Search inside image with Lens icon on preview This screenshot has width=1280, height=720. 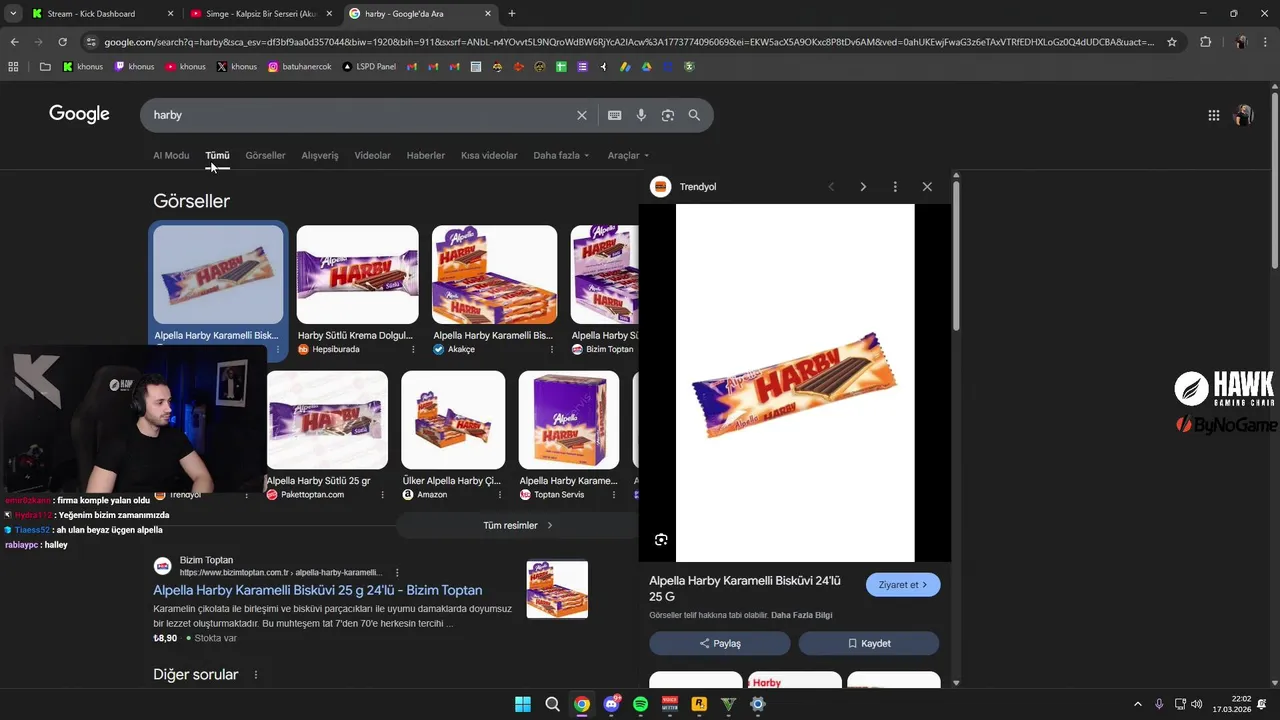tap(661, 540)
